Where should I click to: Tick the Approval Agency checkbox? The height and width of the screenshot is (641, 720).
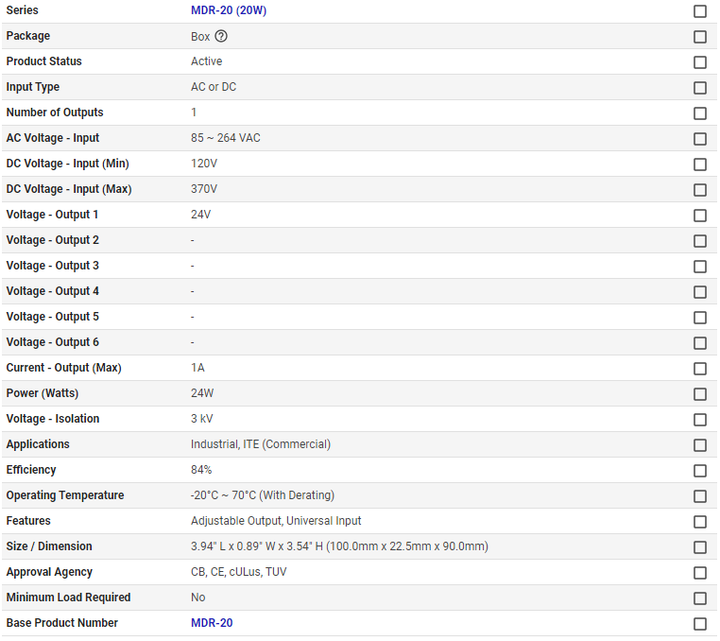[700, 573]
